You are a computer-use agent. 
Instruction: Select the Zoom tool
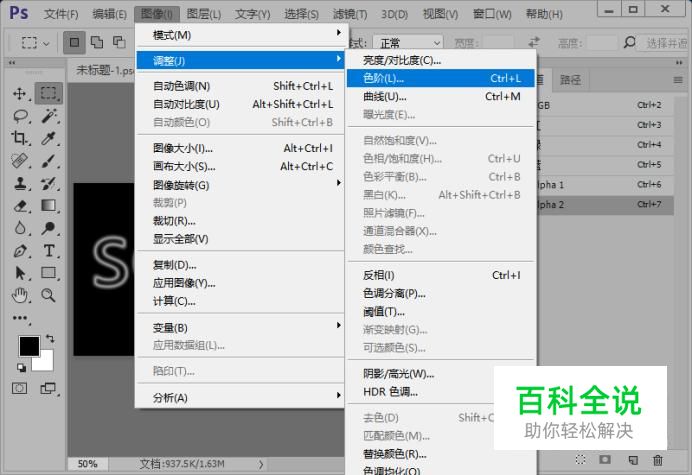pos(49,295)
